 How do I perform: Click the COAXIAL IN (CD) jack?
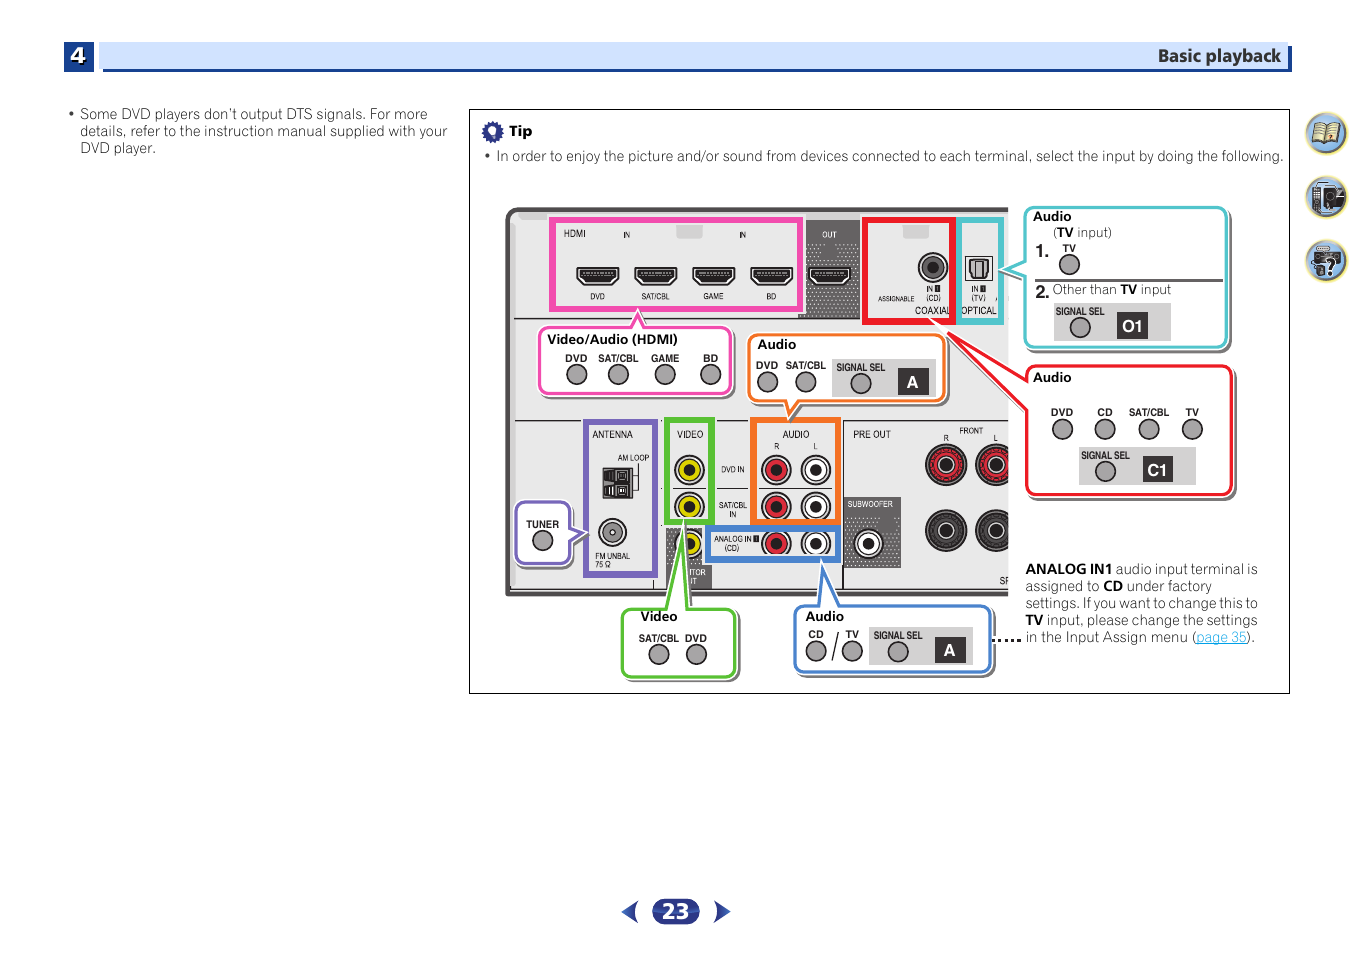[x=933, y=267]
